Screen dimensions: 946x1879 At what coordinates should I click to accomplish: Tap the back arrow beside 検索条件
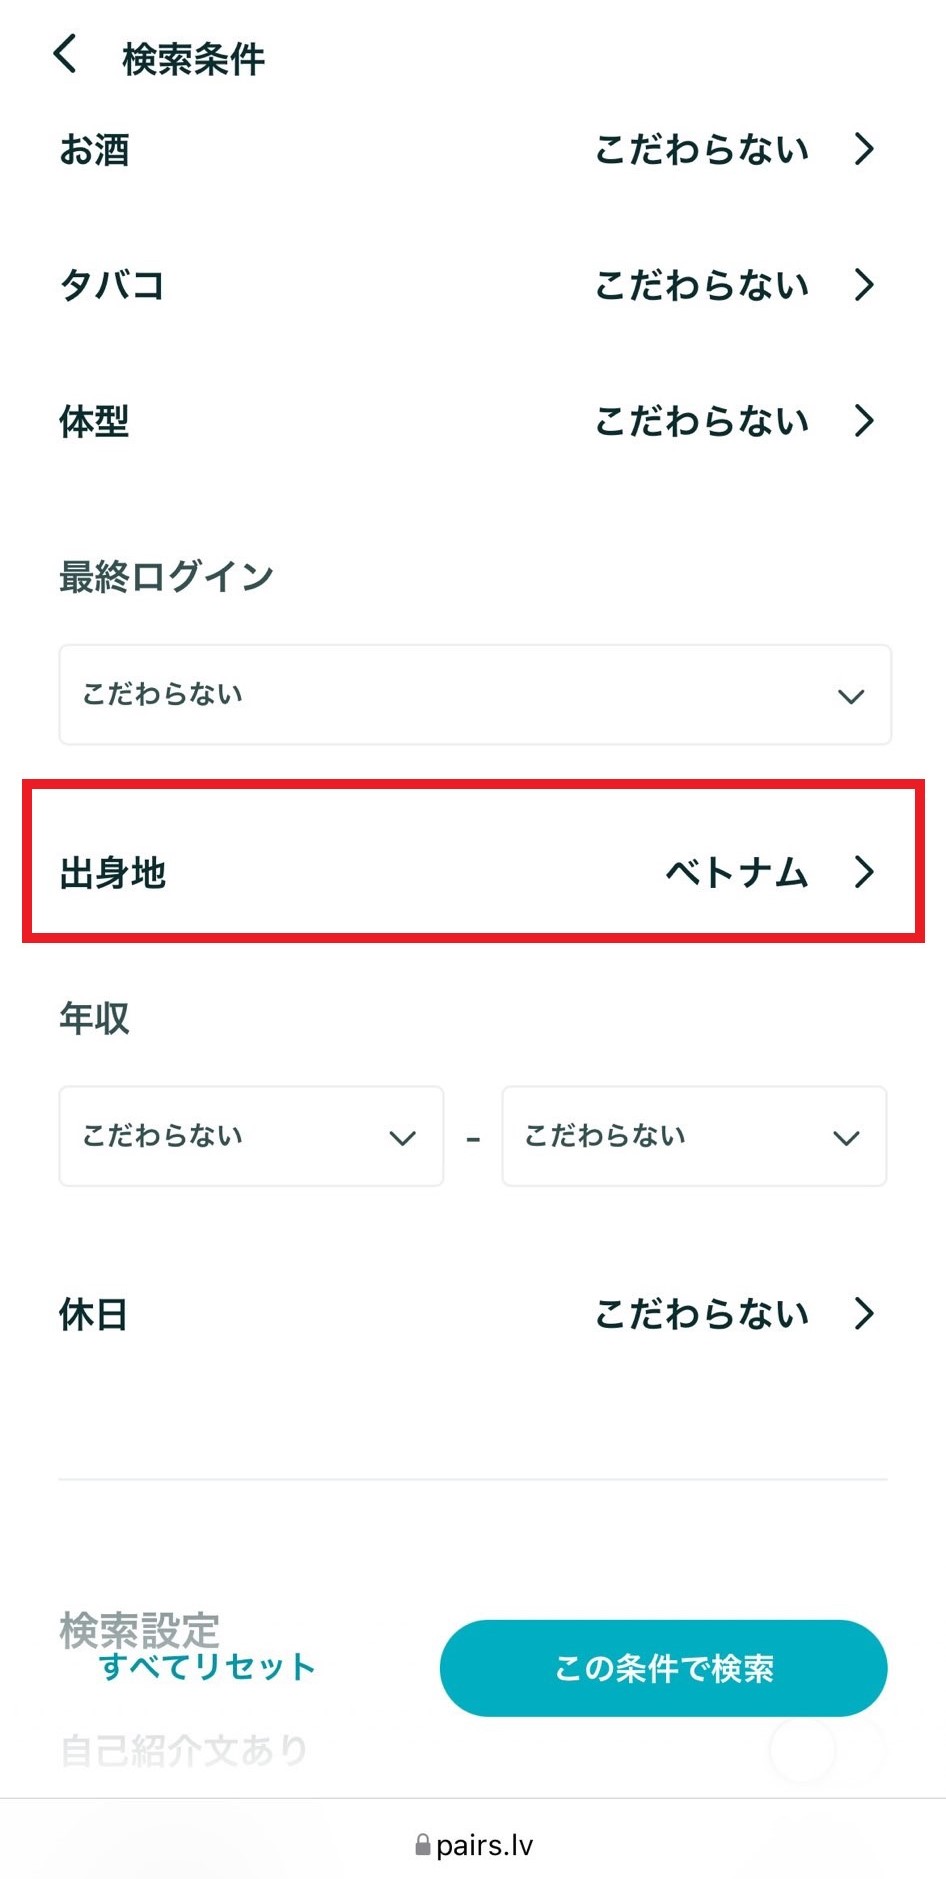pos(65,55)
